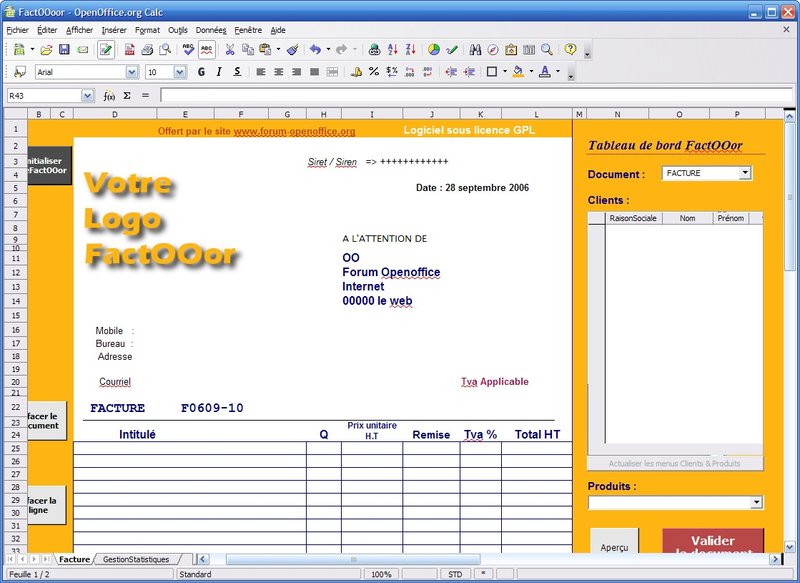Screen dimensions: 800x583
Task: Toggle italic formatting
Action: point(218,72)
